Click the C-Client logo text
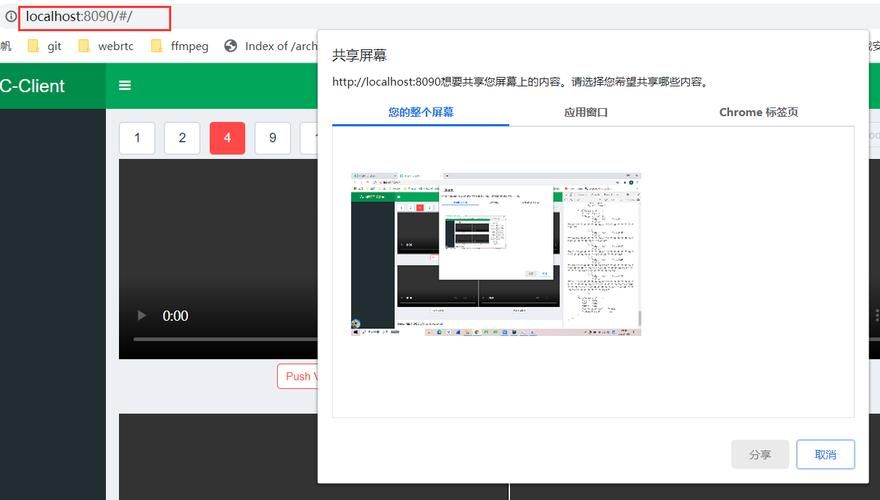 pos(33,86)
